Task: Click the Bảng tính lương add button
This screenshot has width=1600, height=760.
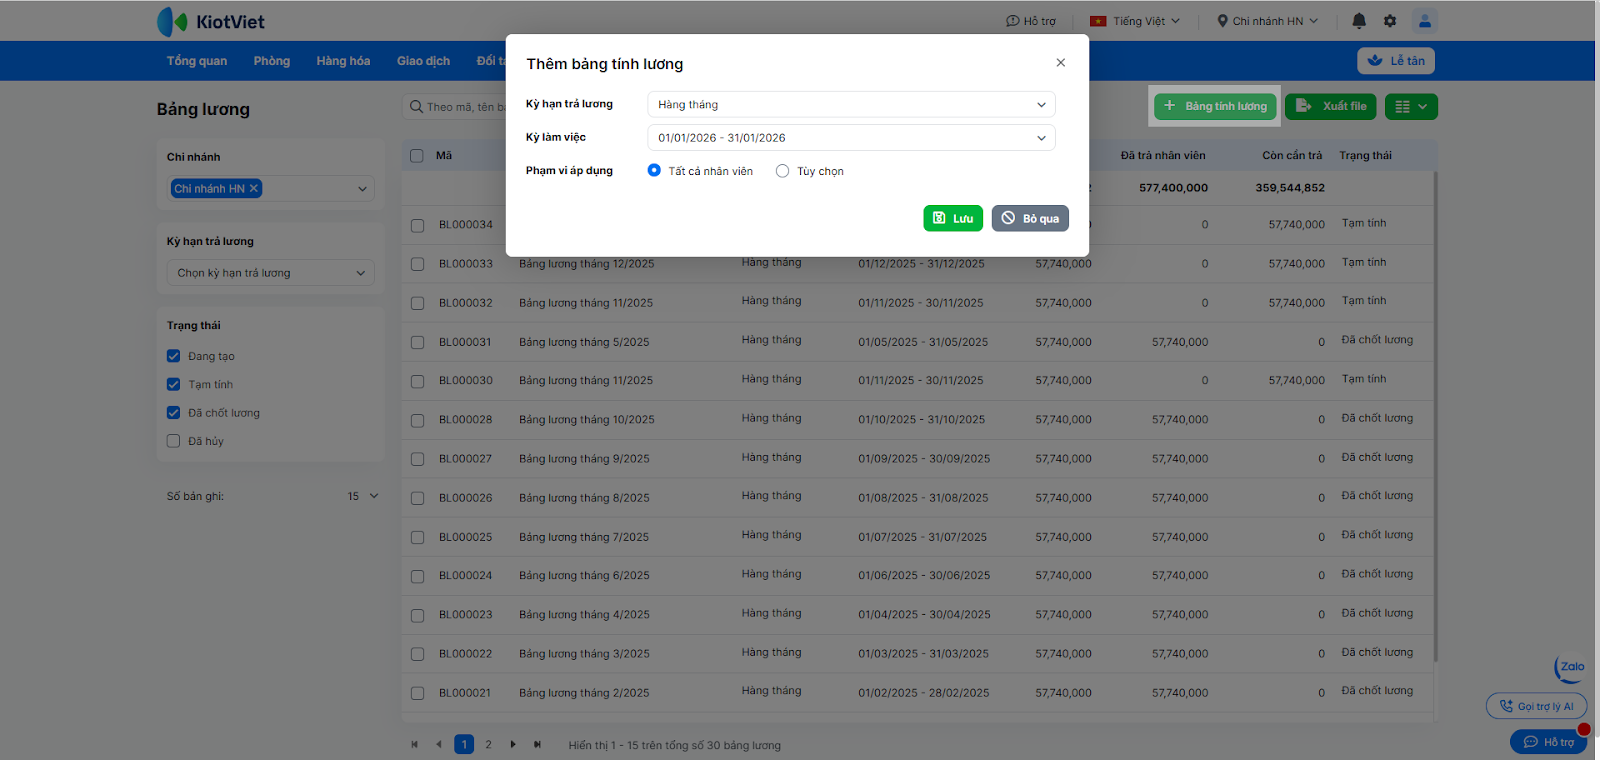Action: coord(1215,106)
